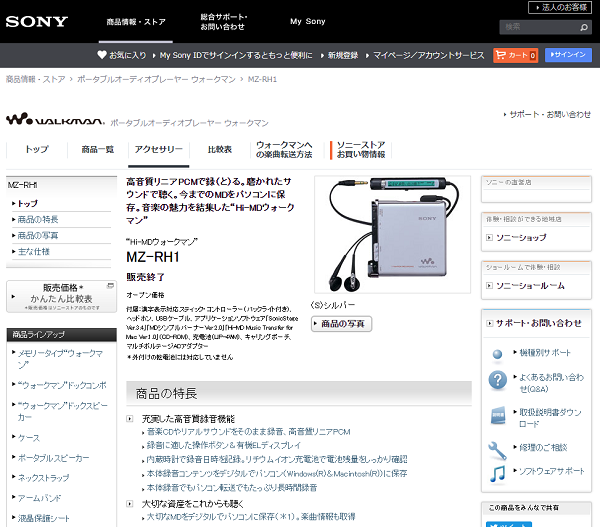The image size is (600, 527).
Task: Open ケース lineup link
Action: [x=29, y=438]
